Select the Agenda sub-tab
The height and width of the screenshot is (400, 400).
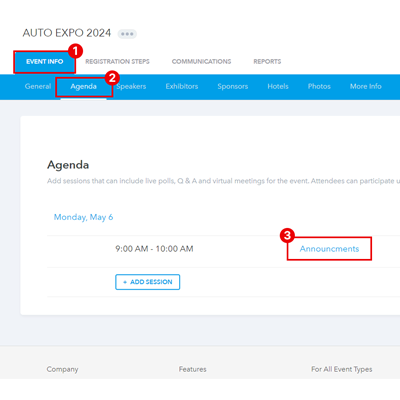[83, 87]
